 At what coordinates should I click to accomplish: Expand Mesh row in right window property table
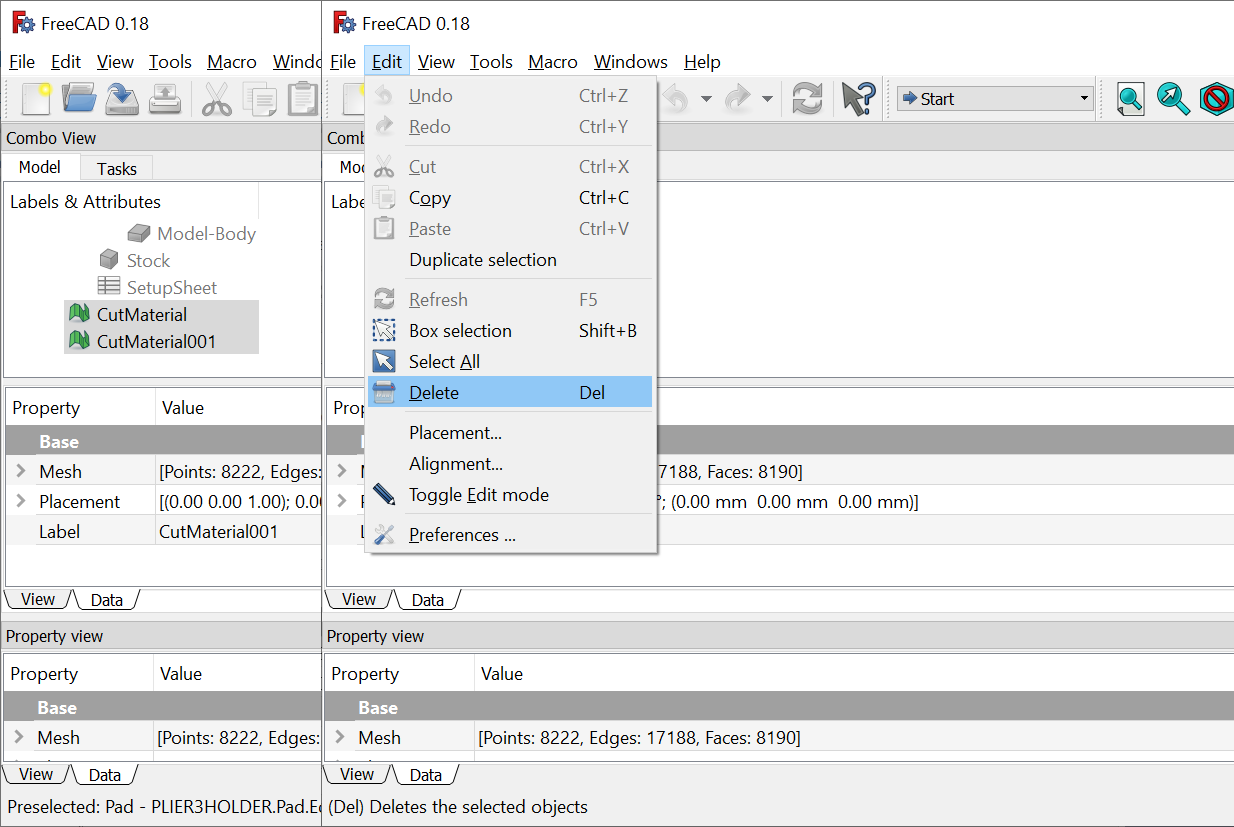pyautogui.click(x=342, y=471)
